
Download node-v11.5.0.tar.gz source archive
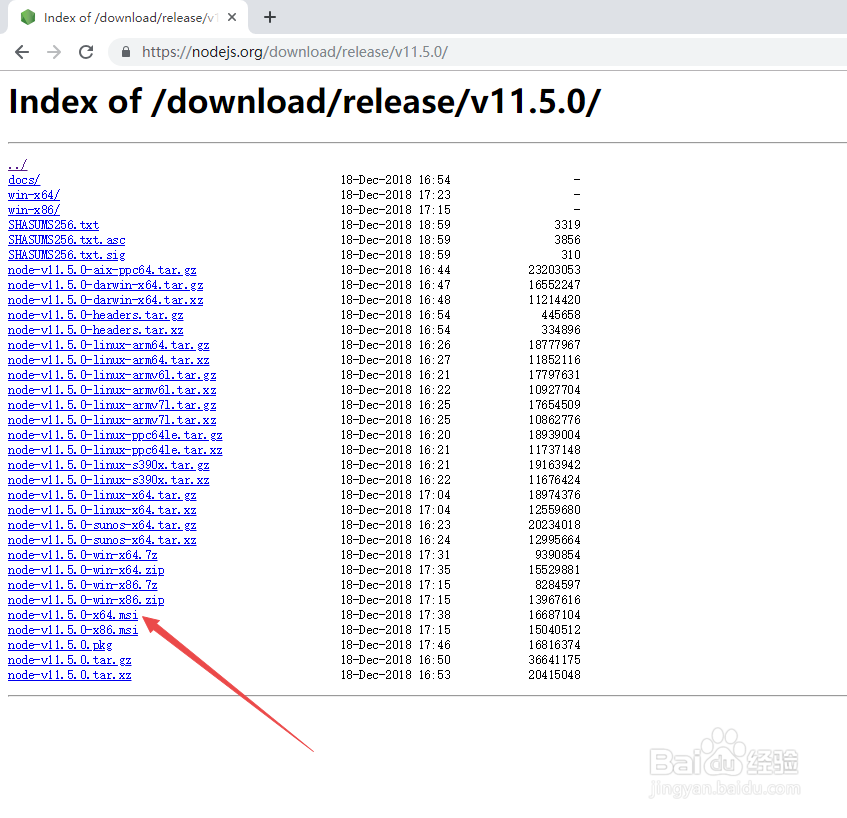pyautogui.click(x=70, y=660)
